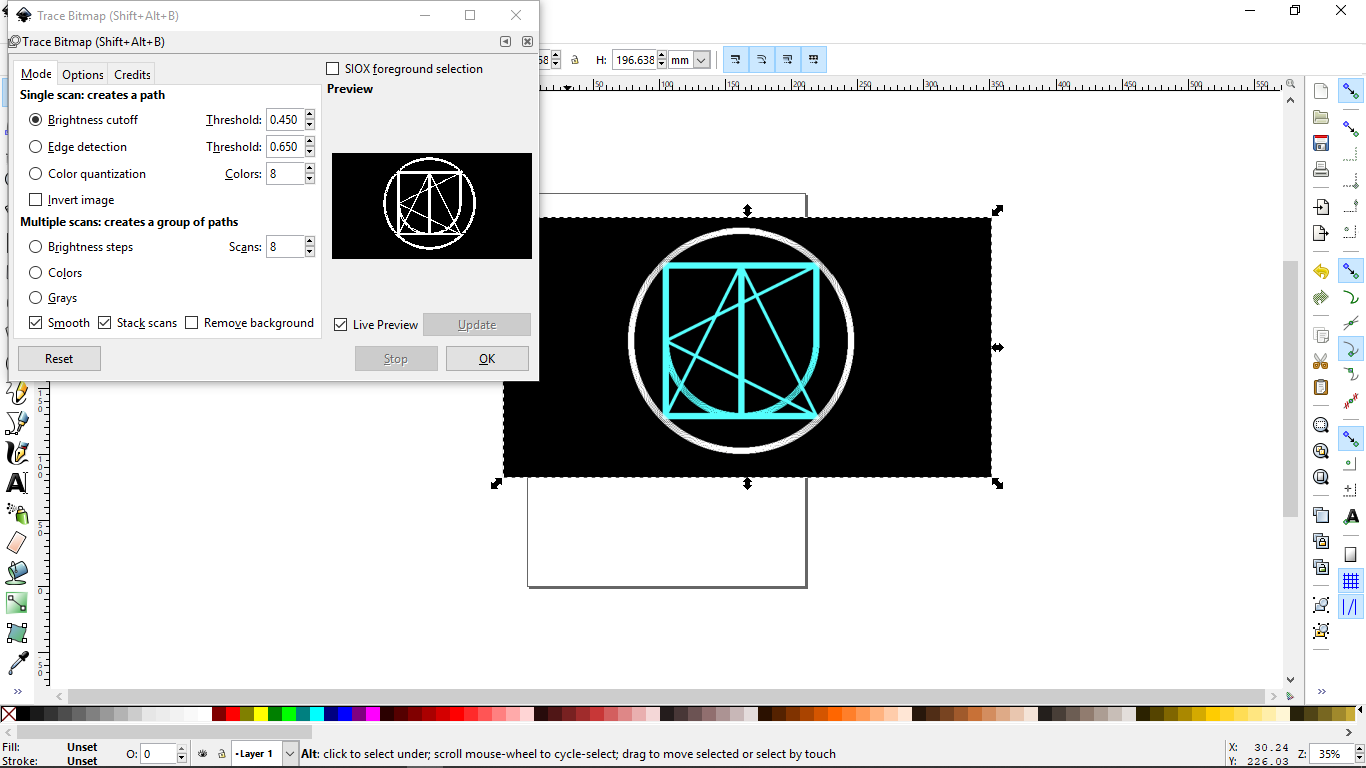The image size is (1366, 768).
Task: Click the Scans number field
Action: pyautogui.click(x=285, y=247)
